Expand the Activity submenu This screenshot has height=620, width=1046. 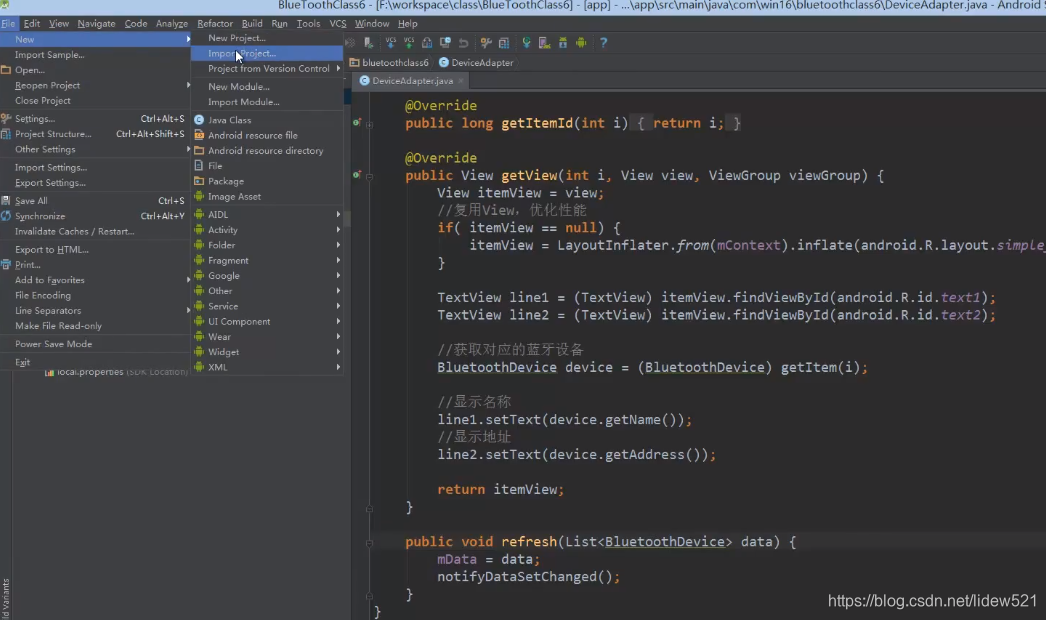[267, 230]
